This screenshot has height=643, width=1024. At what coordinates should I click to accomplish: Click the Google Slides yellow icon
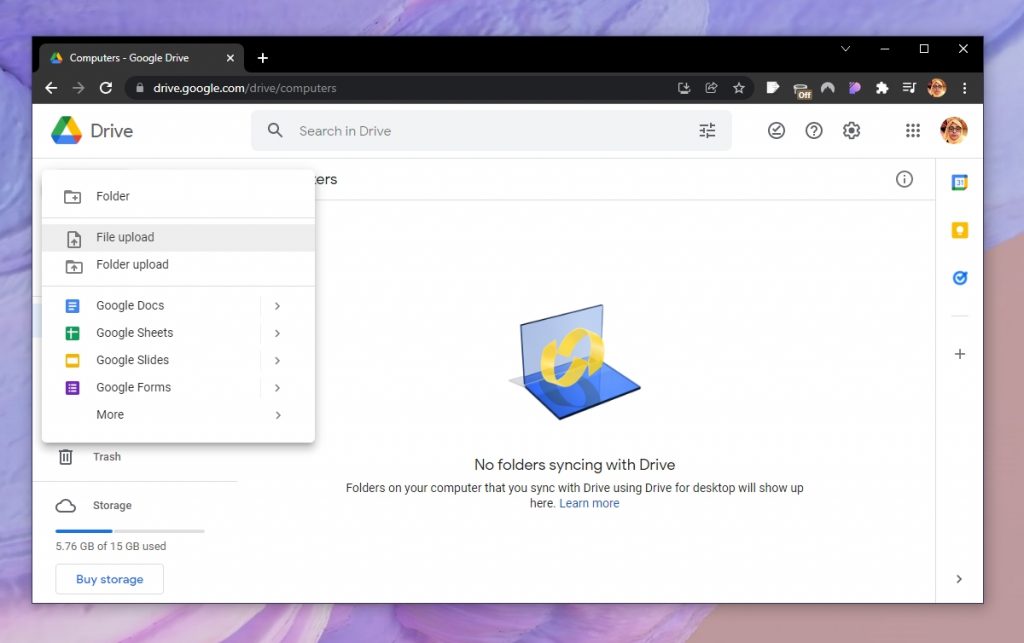pos(72,360)
